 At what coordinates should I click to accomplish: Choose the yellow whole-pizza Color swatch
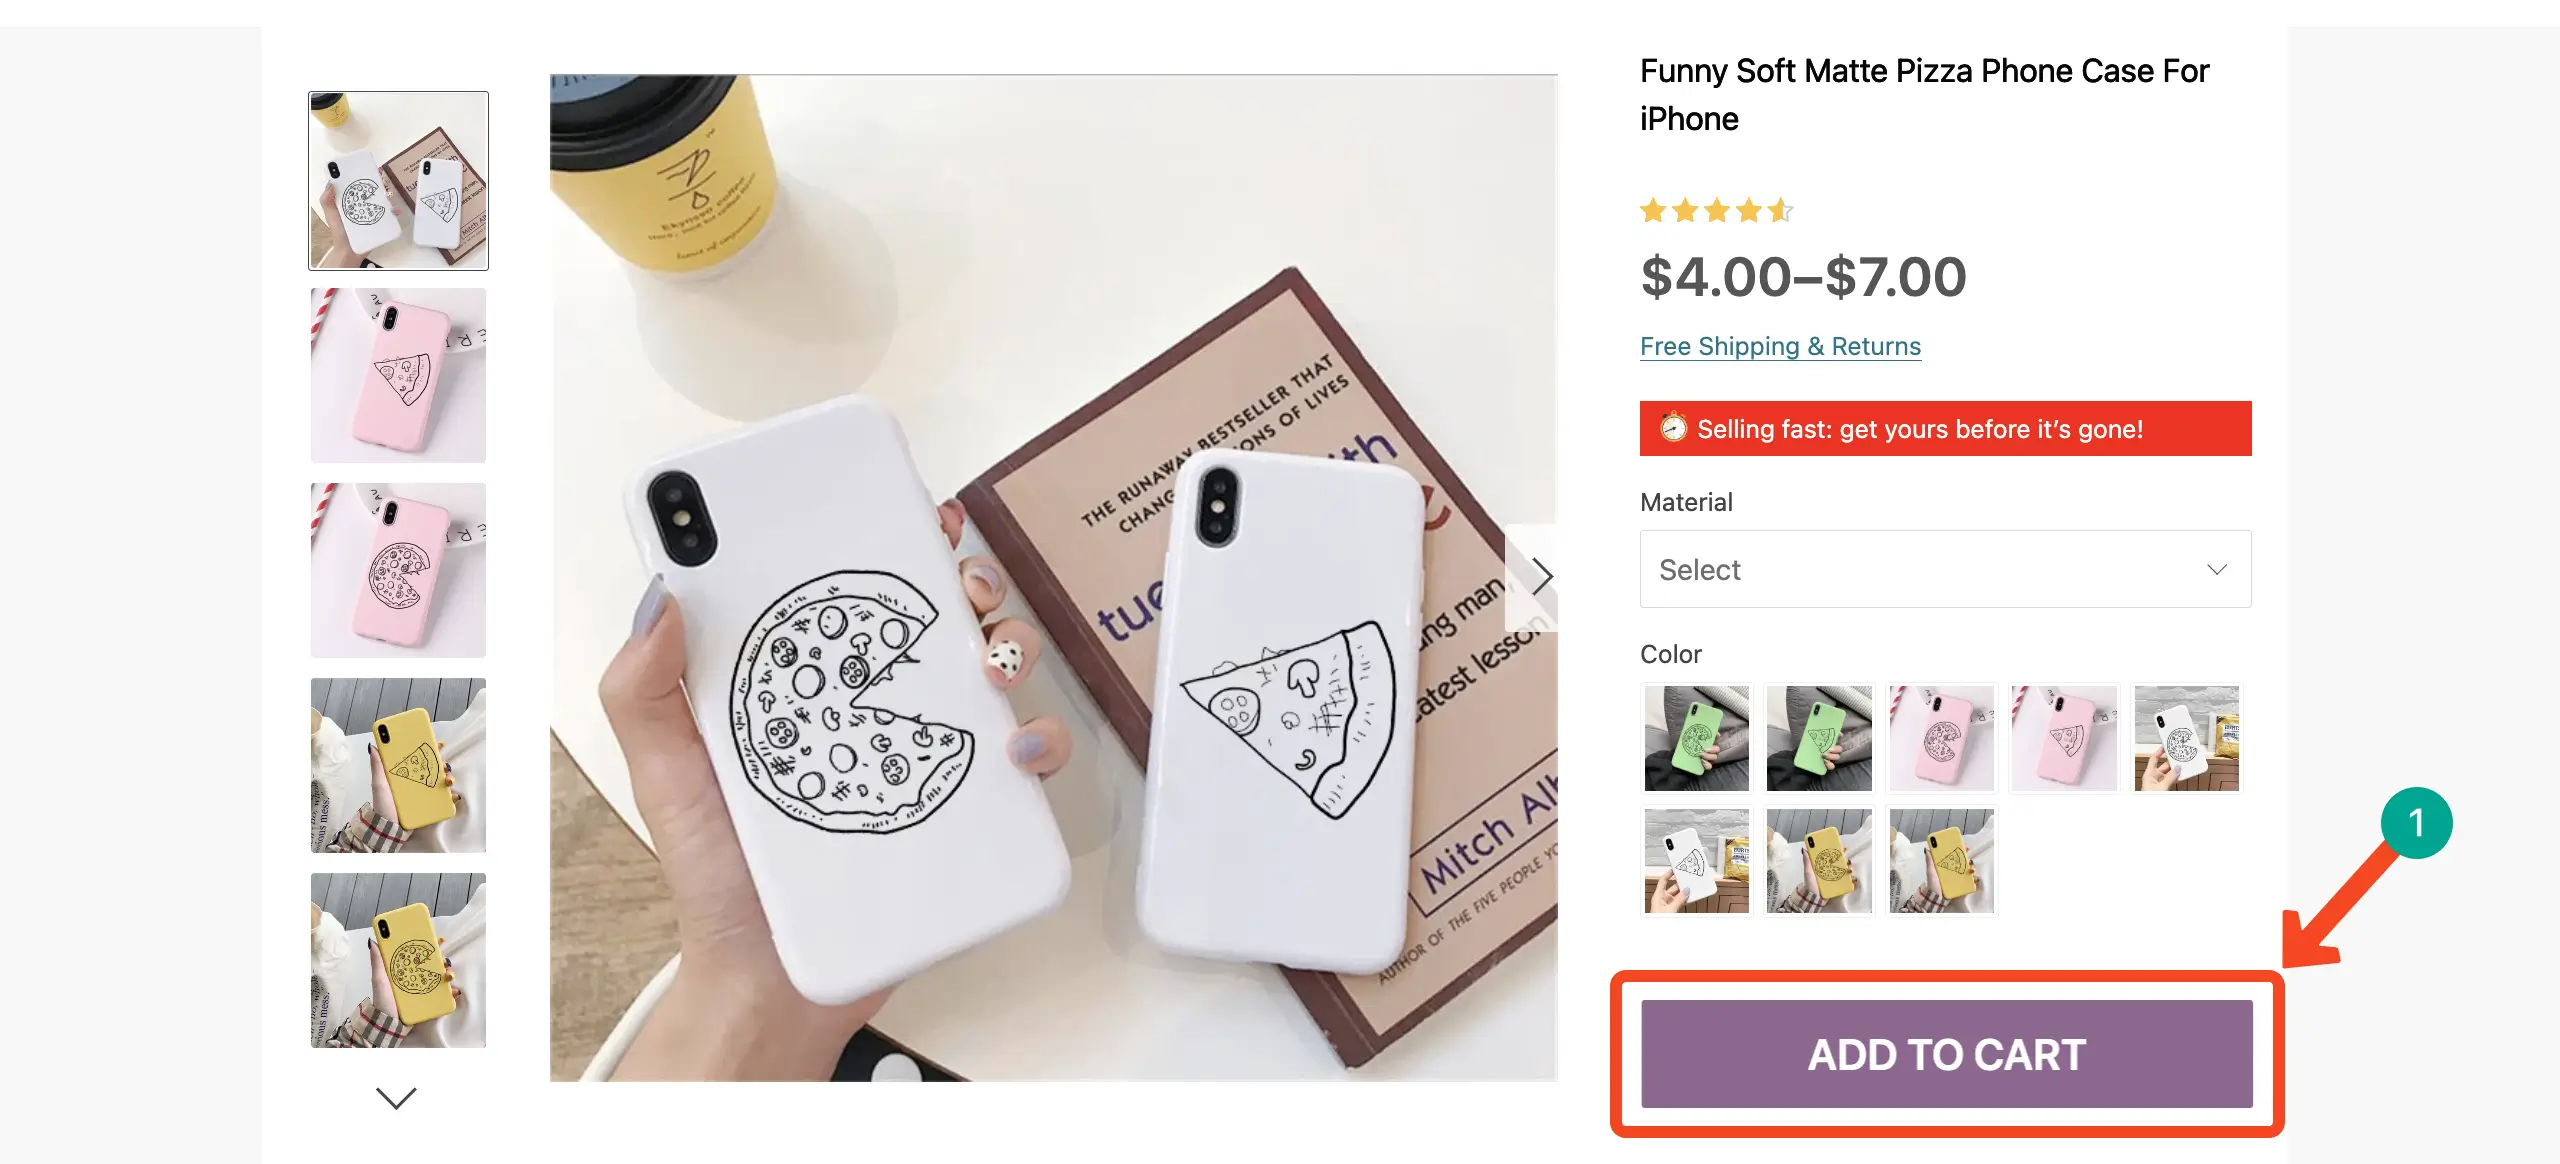tap(1819, 861)
